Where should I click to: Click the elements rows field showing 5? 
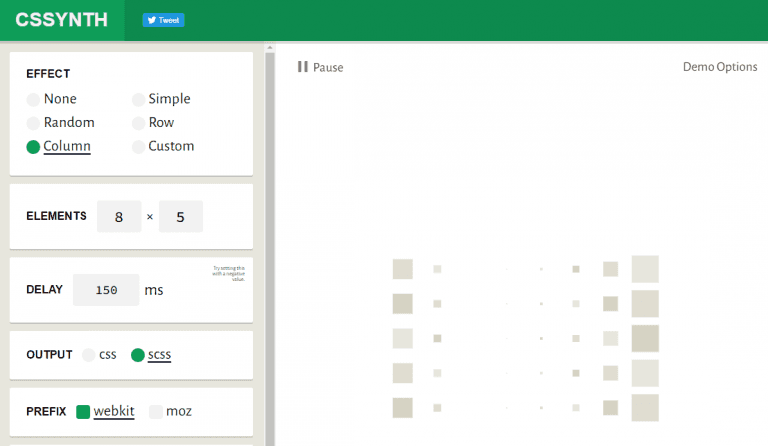click(x=181, y=216)
